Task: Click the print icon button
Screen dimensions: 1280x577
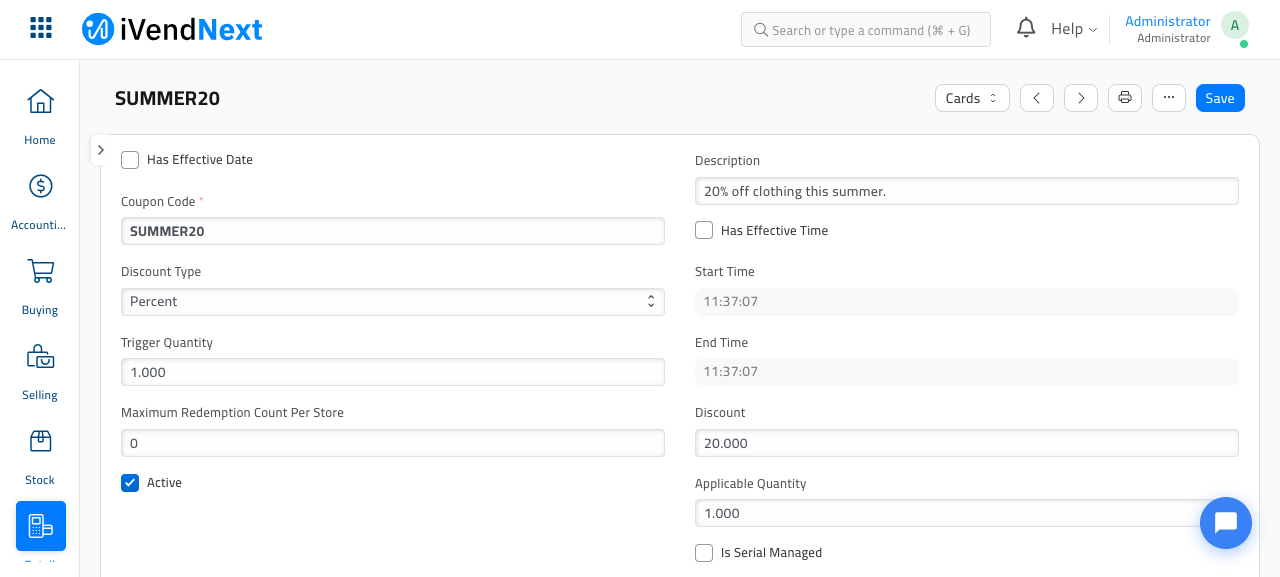Action: [x=1125, y=98]
